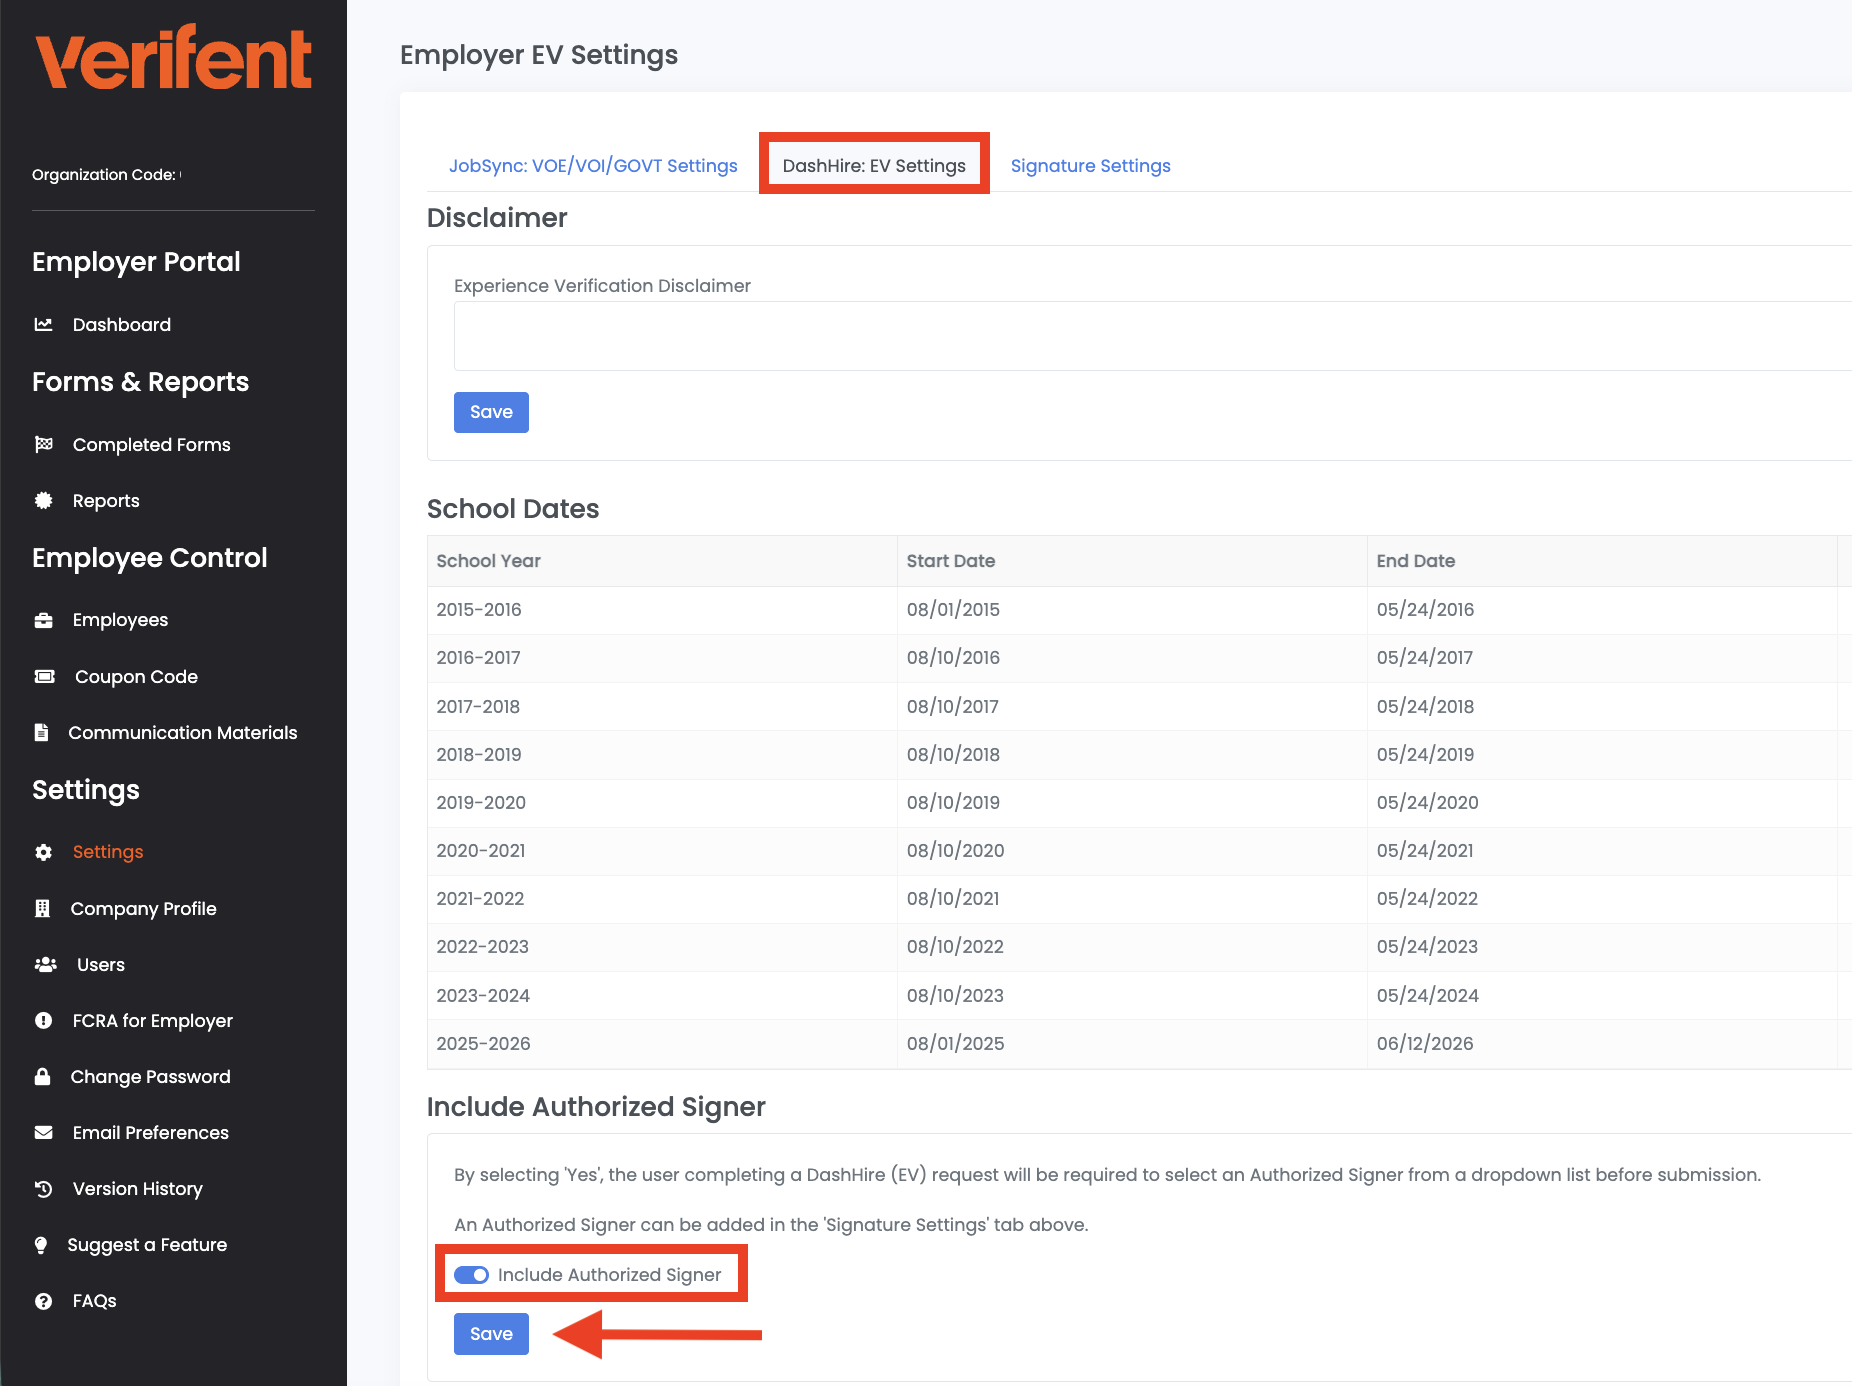Viewport: 1852px width, 1386px height.
Task: Click the Completed Forms flag icon
Action: click(x=44, y=444)
